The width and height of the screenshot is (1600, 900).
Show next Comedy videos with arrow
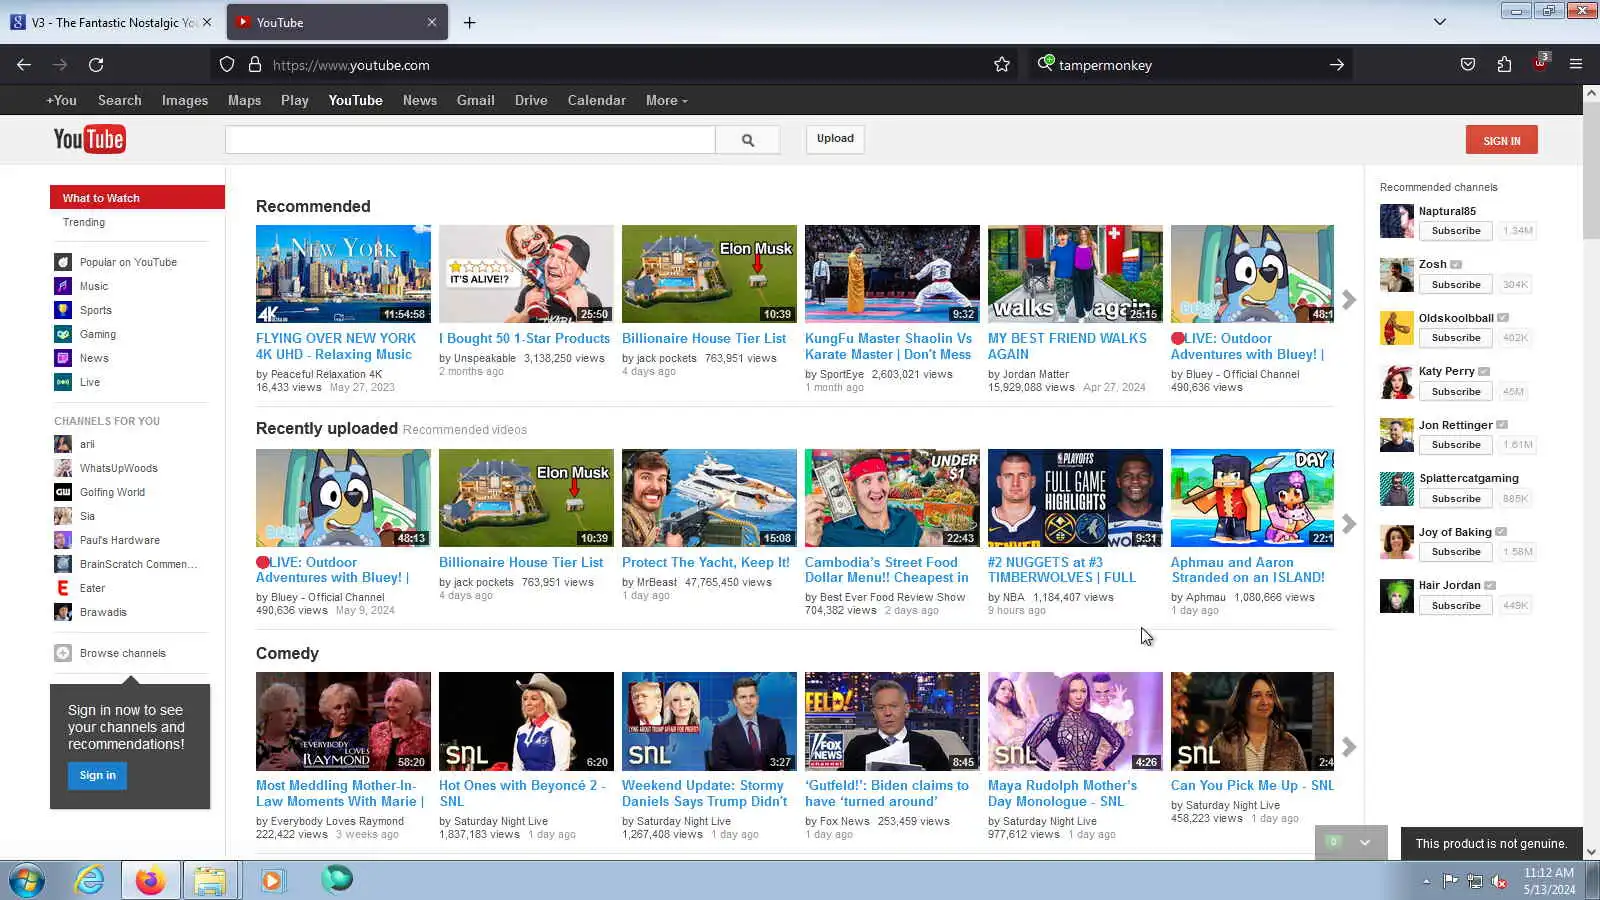pos(1349,747)
